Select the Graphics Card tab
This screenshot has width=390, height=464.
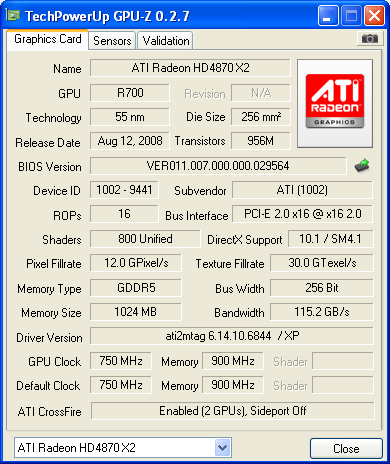48,39
